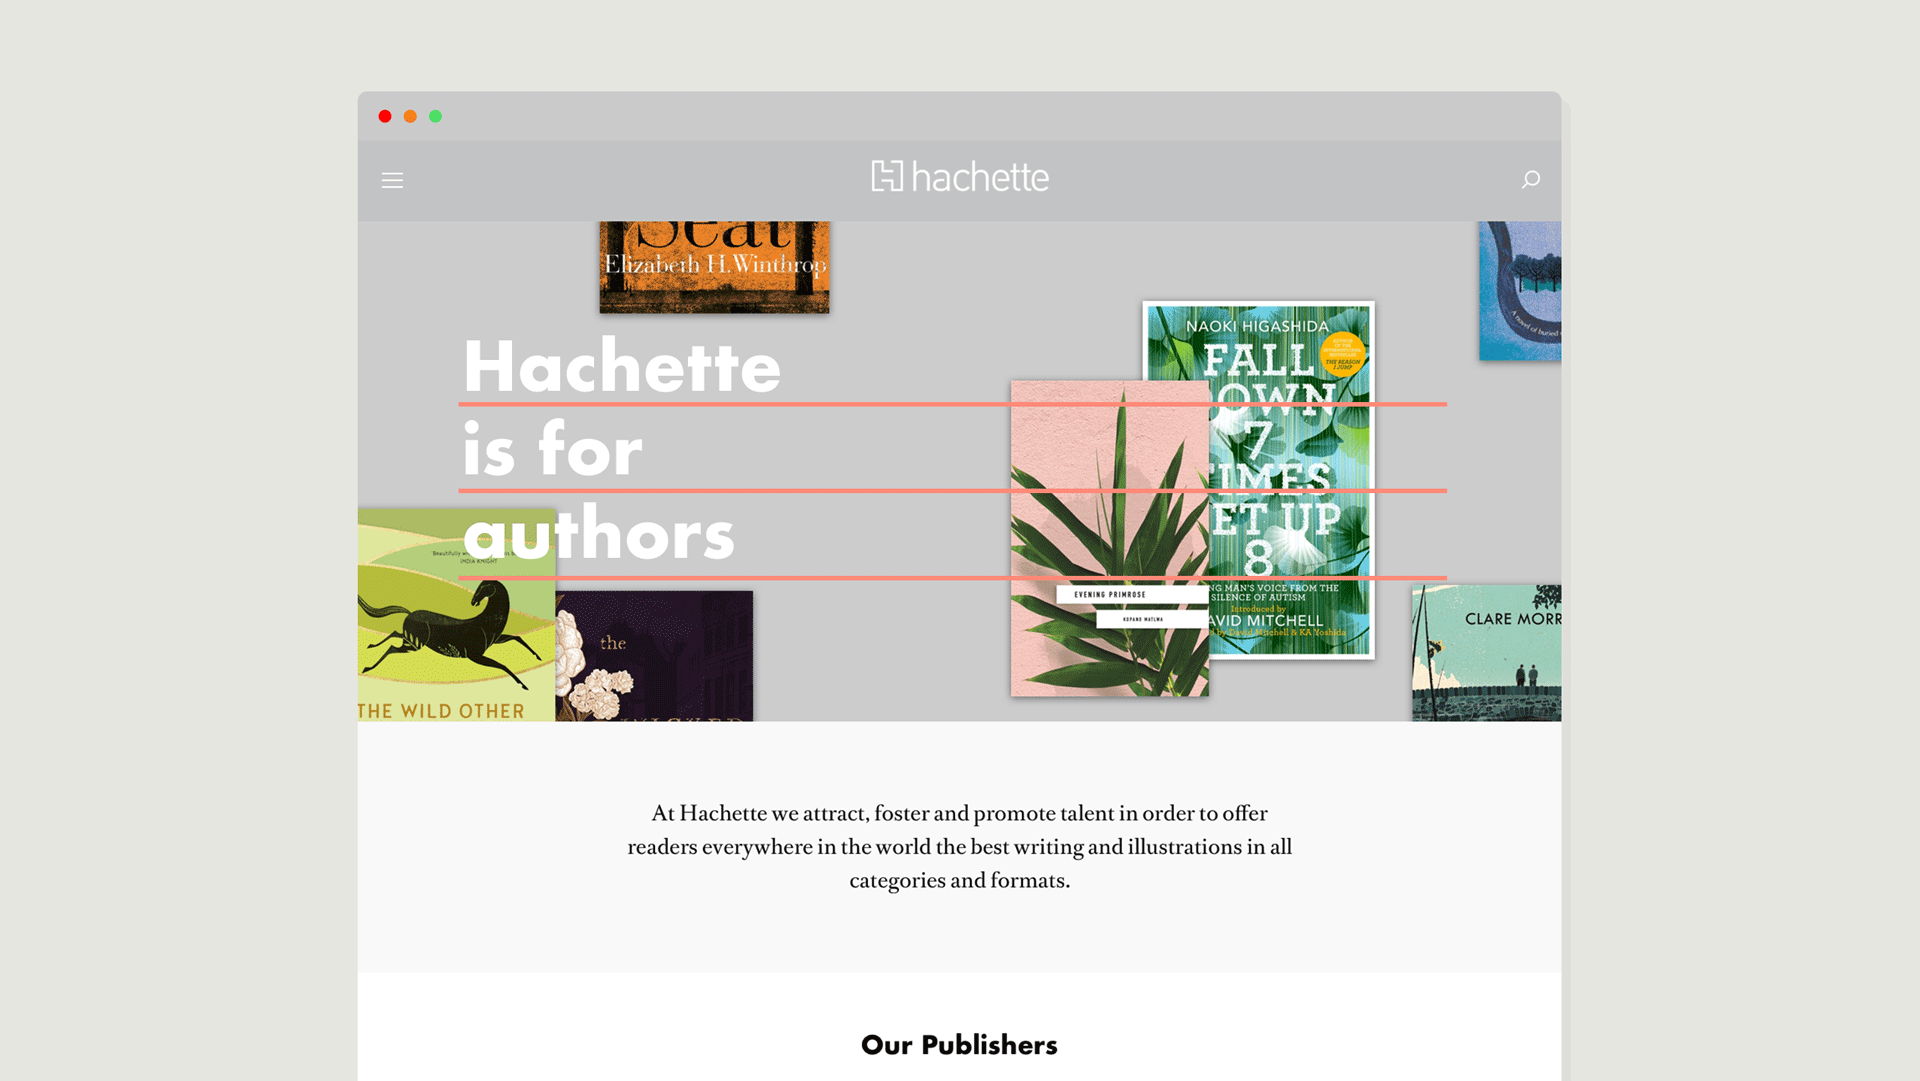Select 'The Wild Other' book cover
The height and width of the screenshot is (1081, 1920).
pos(455,615)
